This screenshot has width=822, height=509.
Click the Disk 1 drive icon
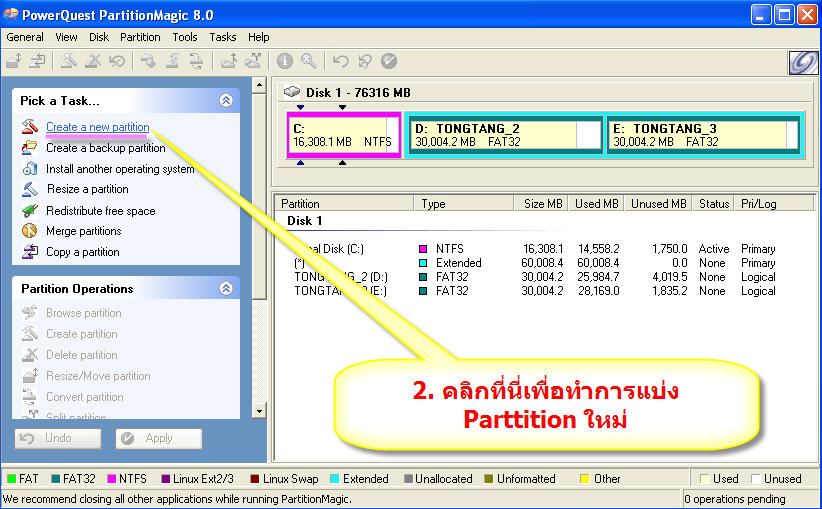[292, 92]
